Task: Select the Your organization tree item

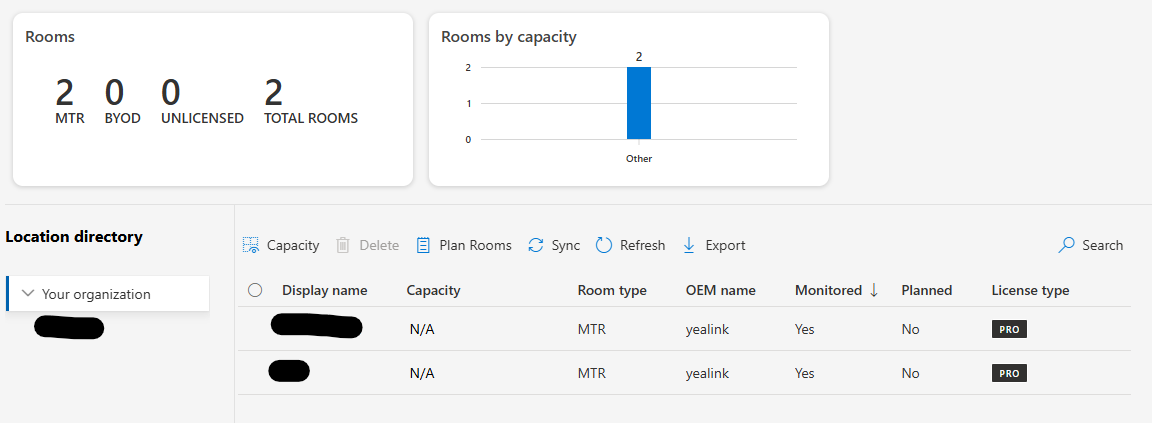Action: pos(96,294)
